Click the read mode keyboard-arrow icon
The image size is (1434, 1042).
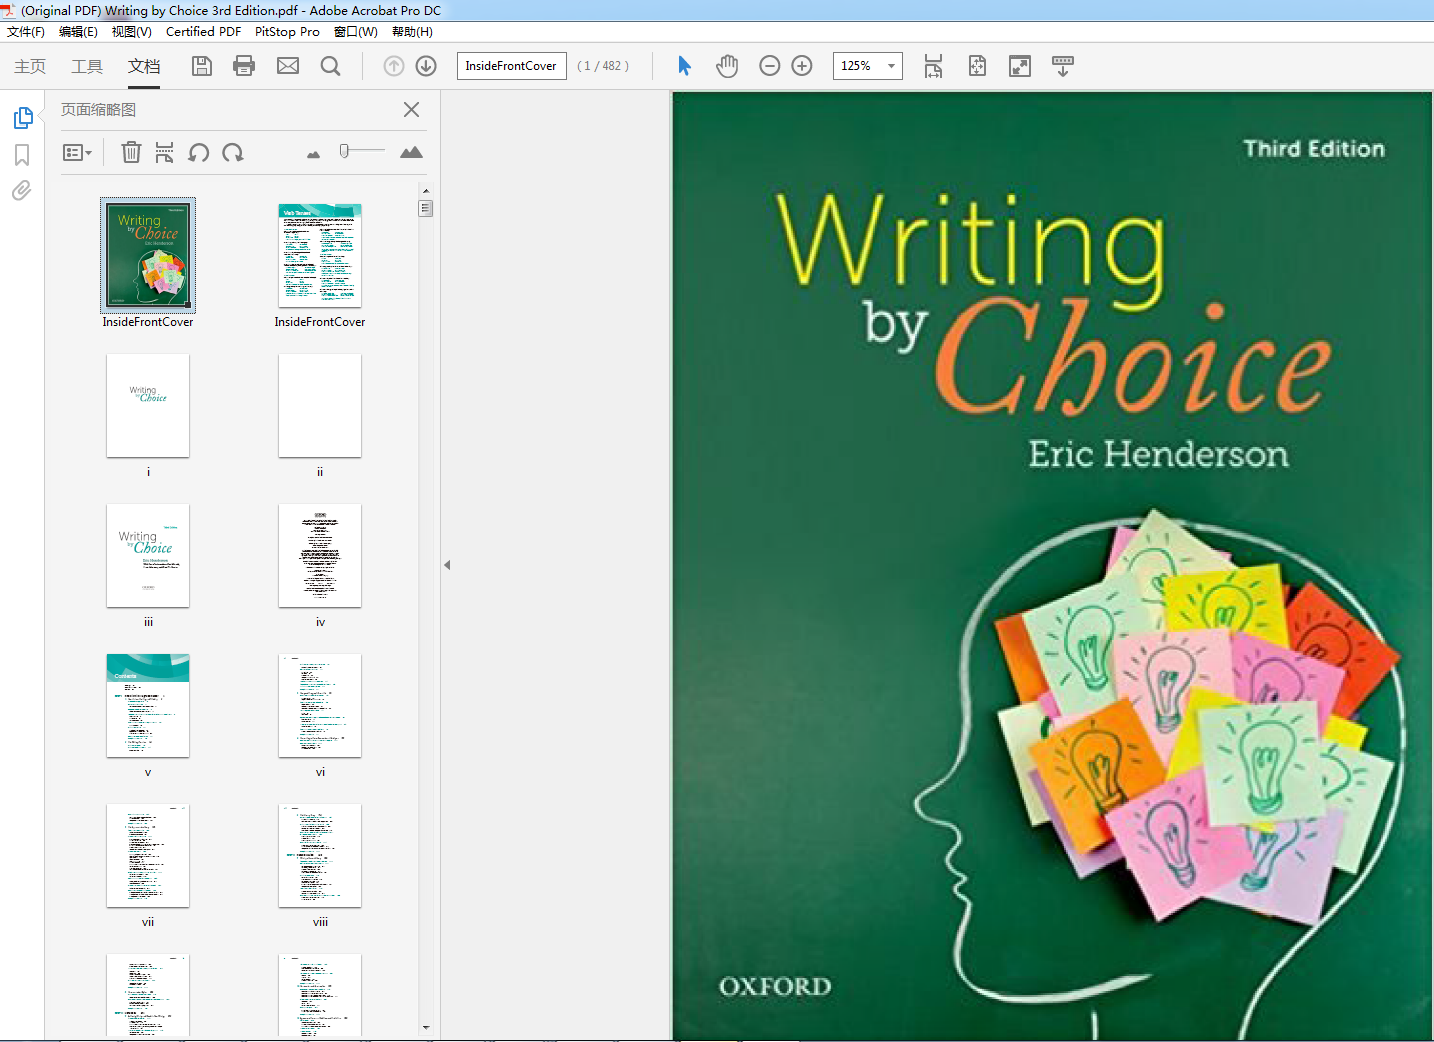(1063, 66)
